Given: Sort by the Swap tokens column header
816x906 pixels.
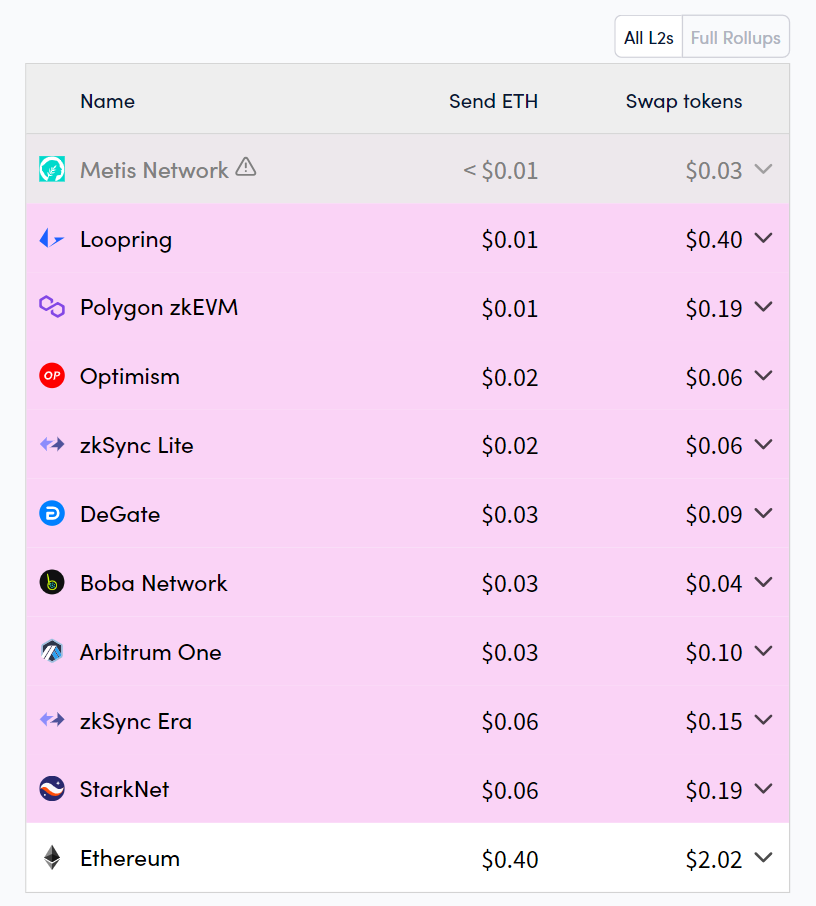Looking at the screenshot, I should (x=684, y=101).
